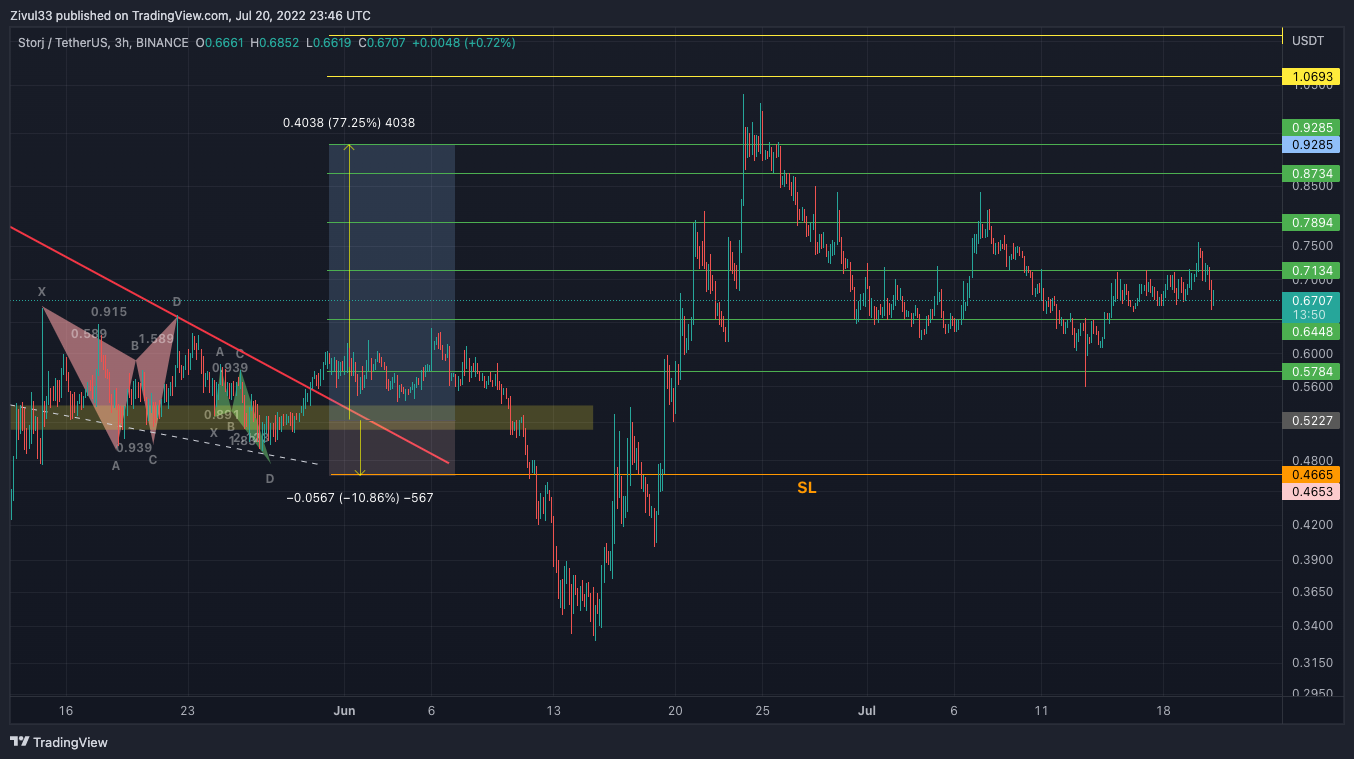The image size is (1354, 759).
Task: Click the gray 0.5227 price label
Action: click(x=1310, y=421)
